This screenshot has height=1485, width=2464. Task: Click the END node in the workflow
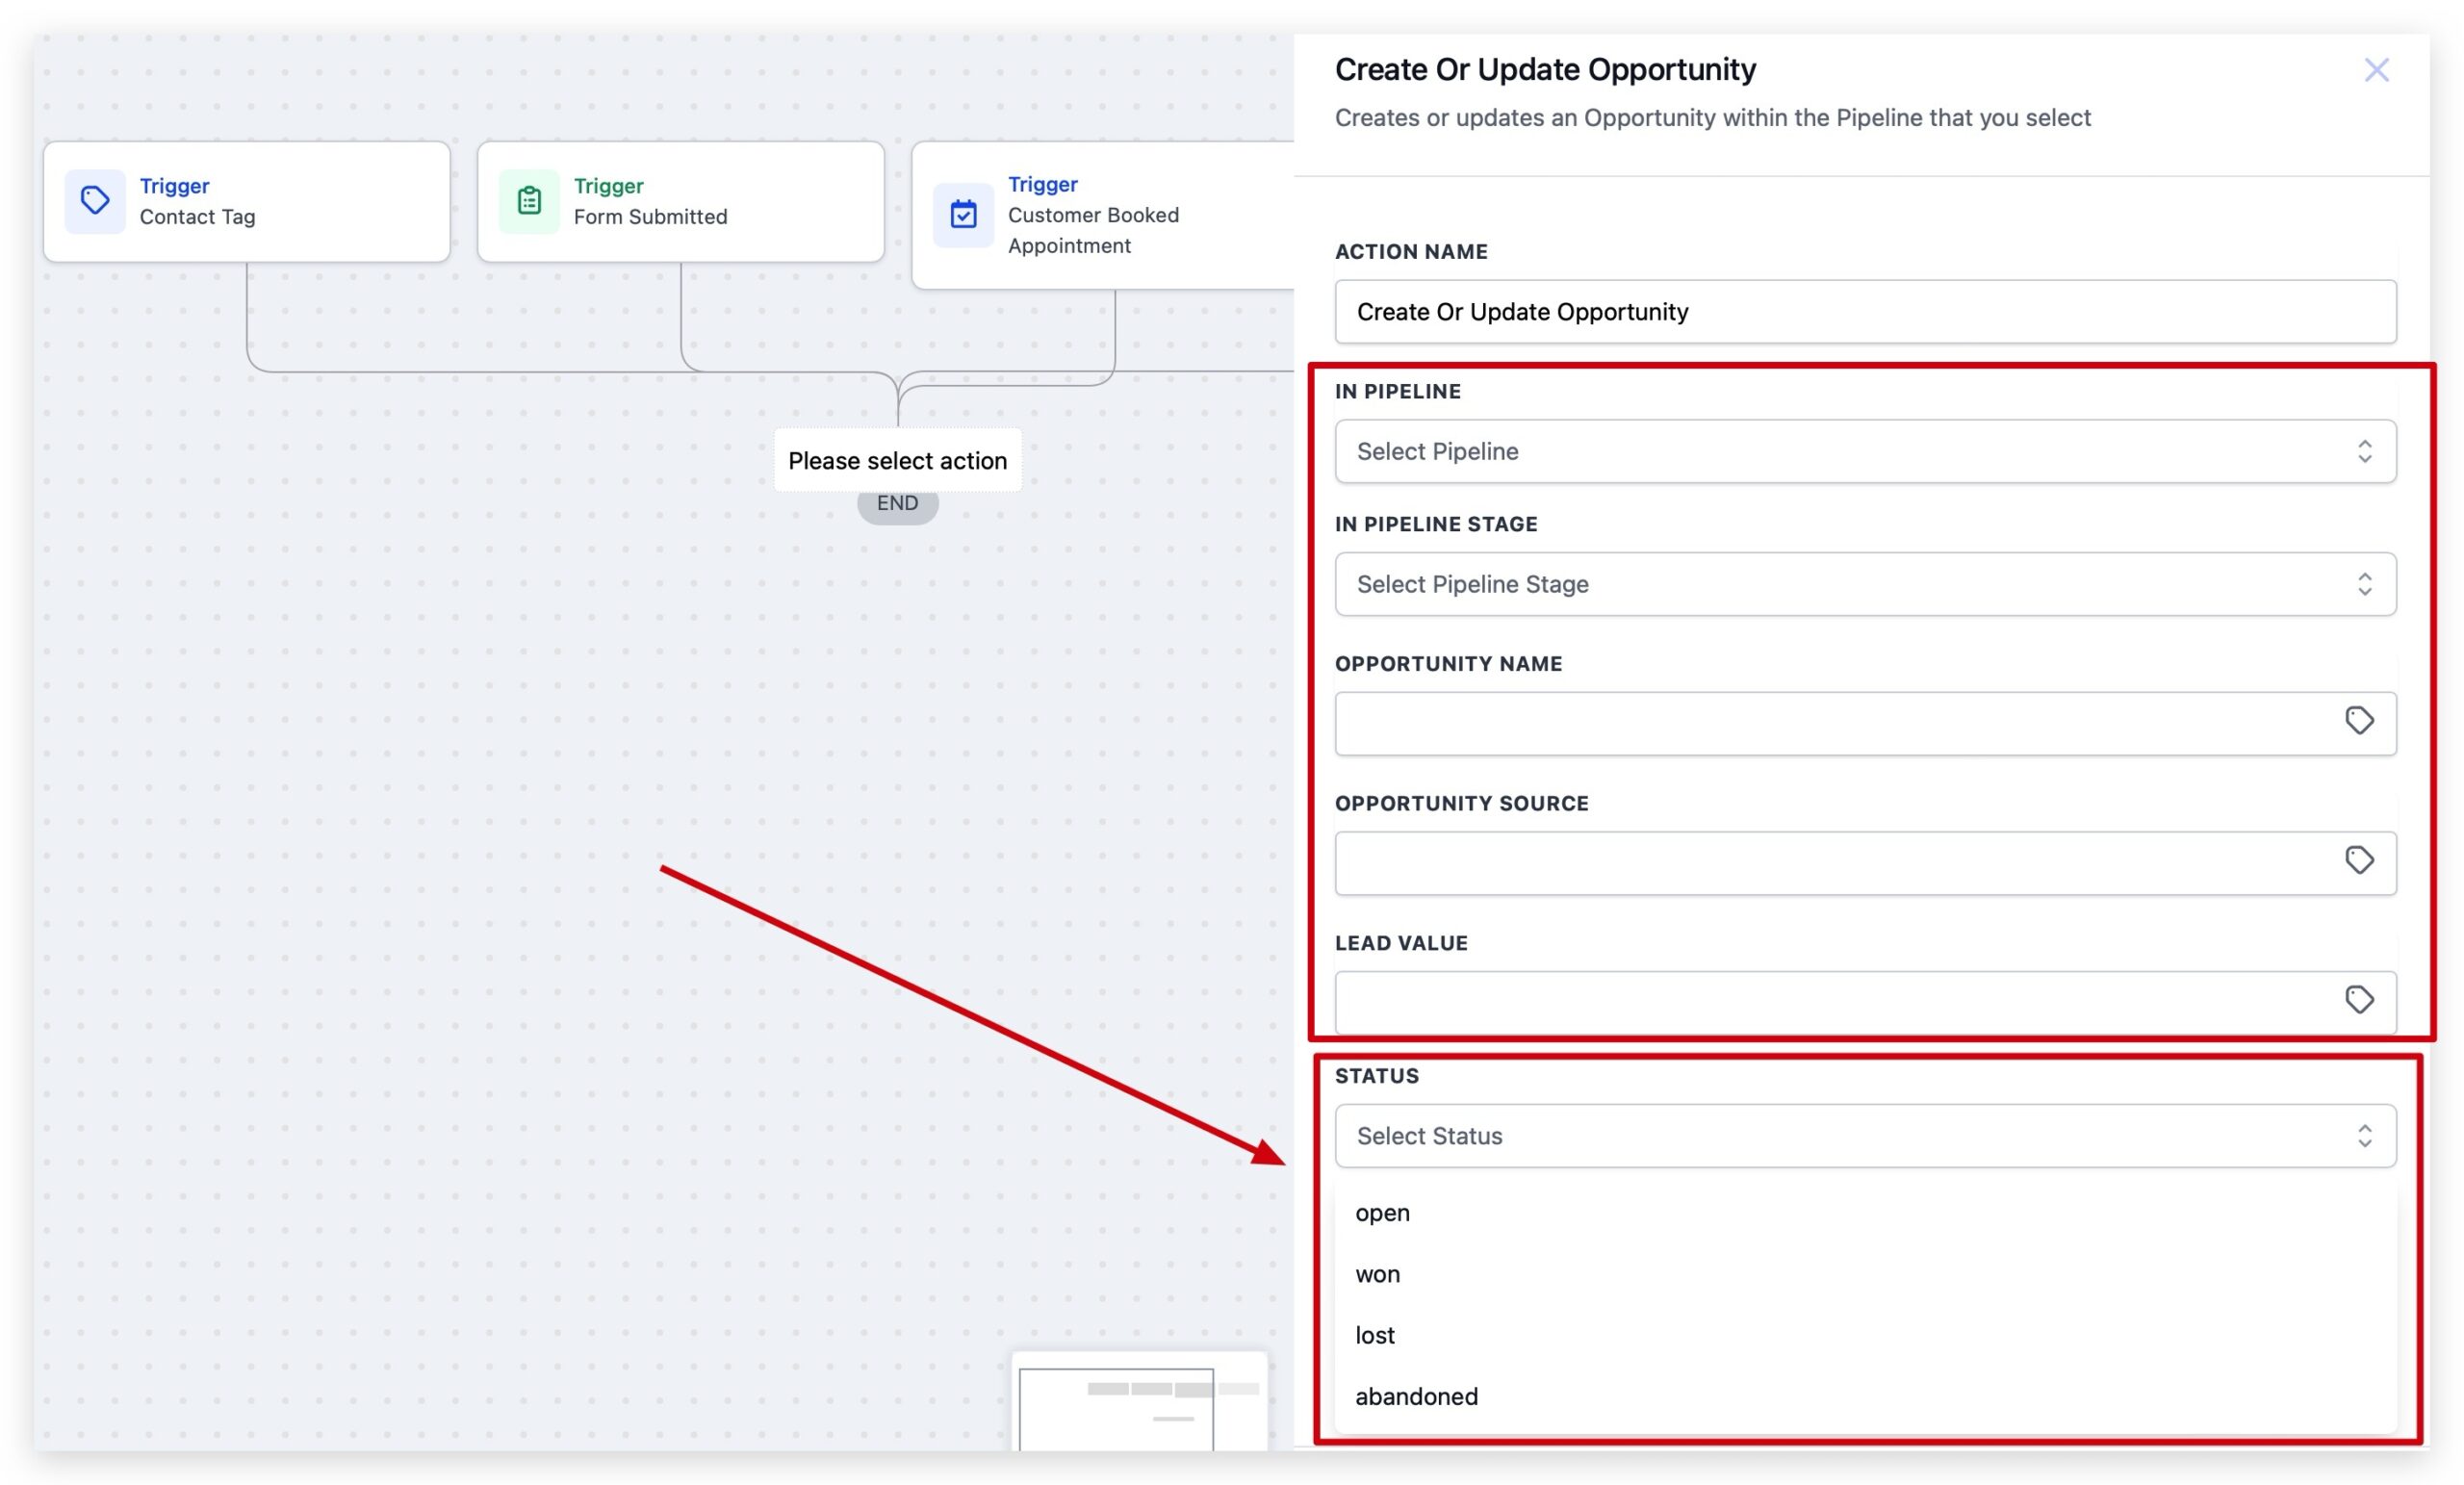pos(897,503)
